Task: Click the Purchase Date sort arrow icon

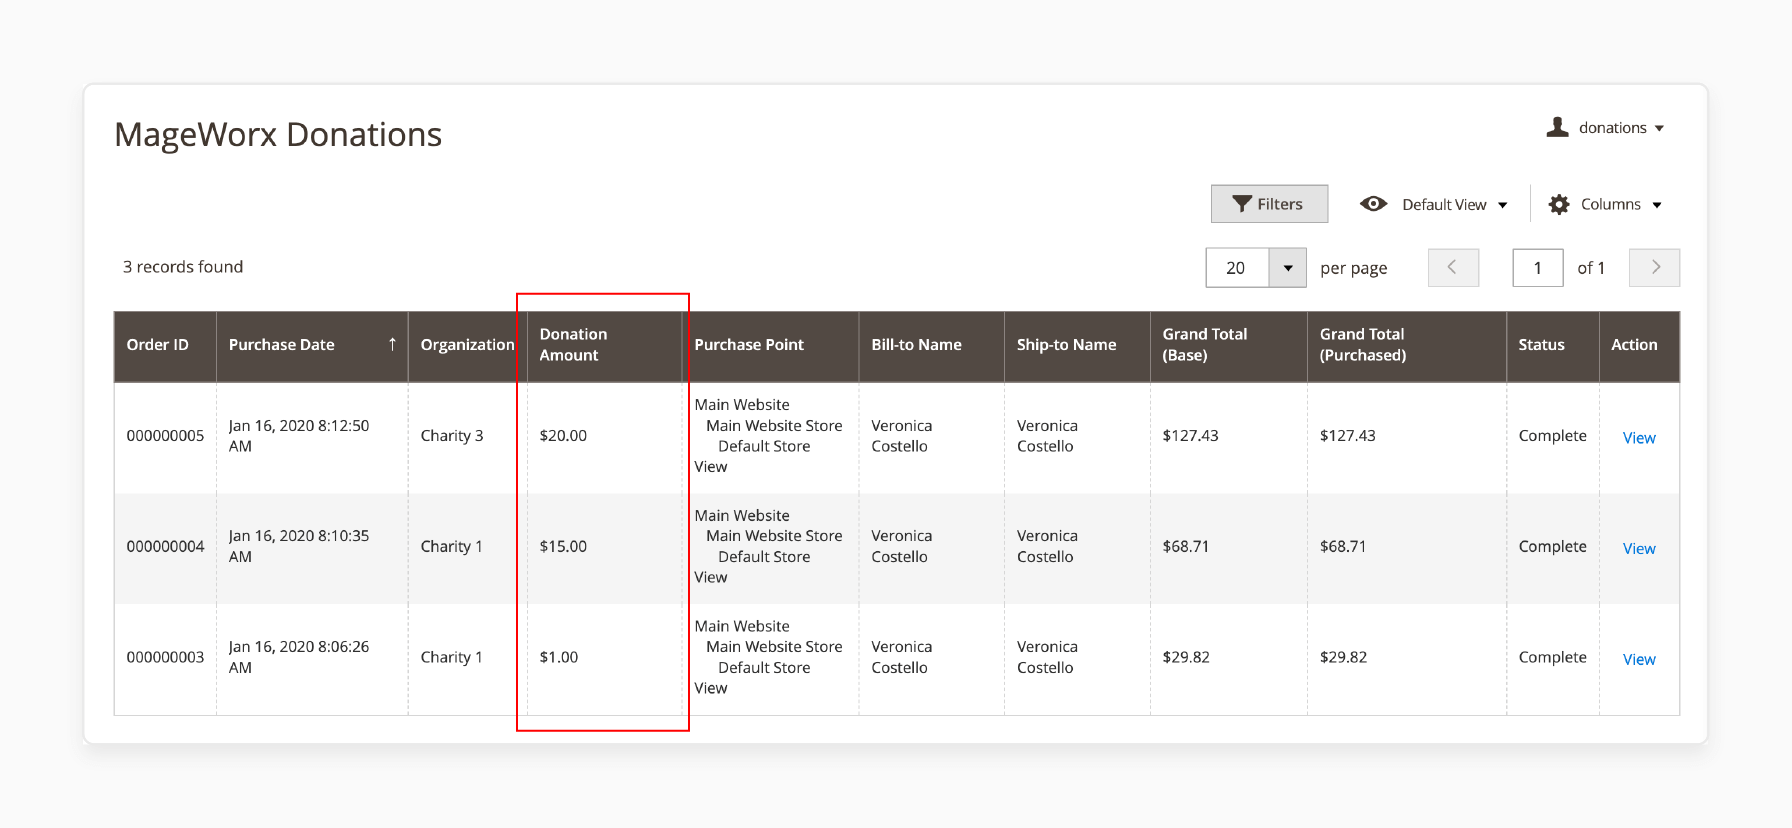Action: pos(392,344)
